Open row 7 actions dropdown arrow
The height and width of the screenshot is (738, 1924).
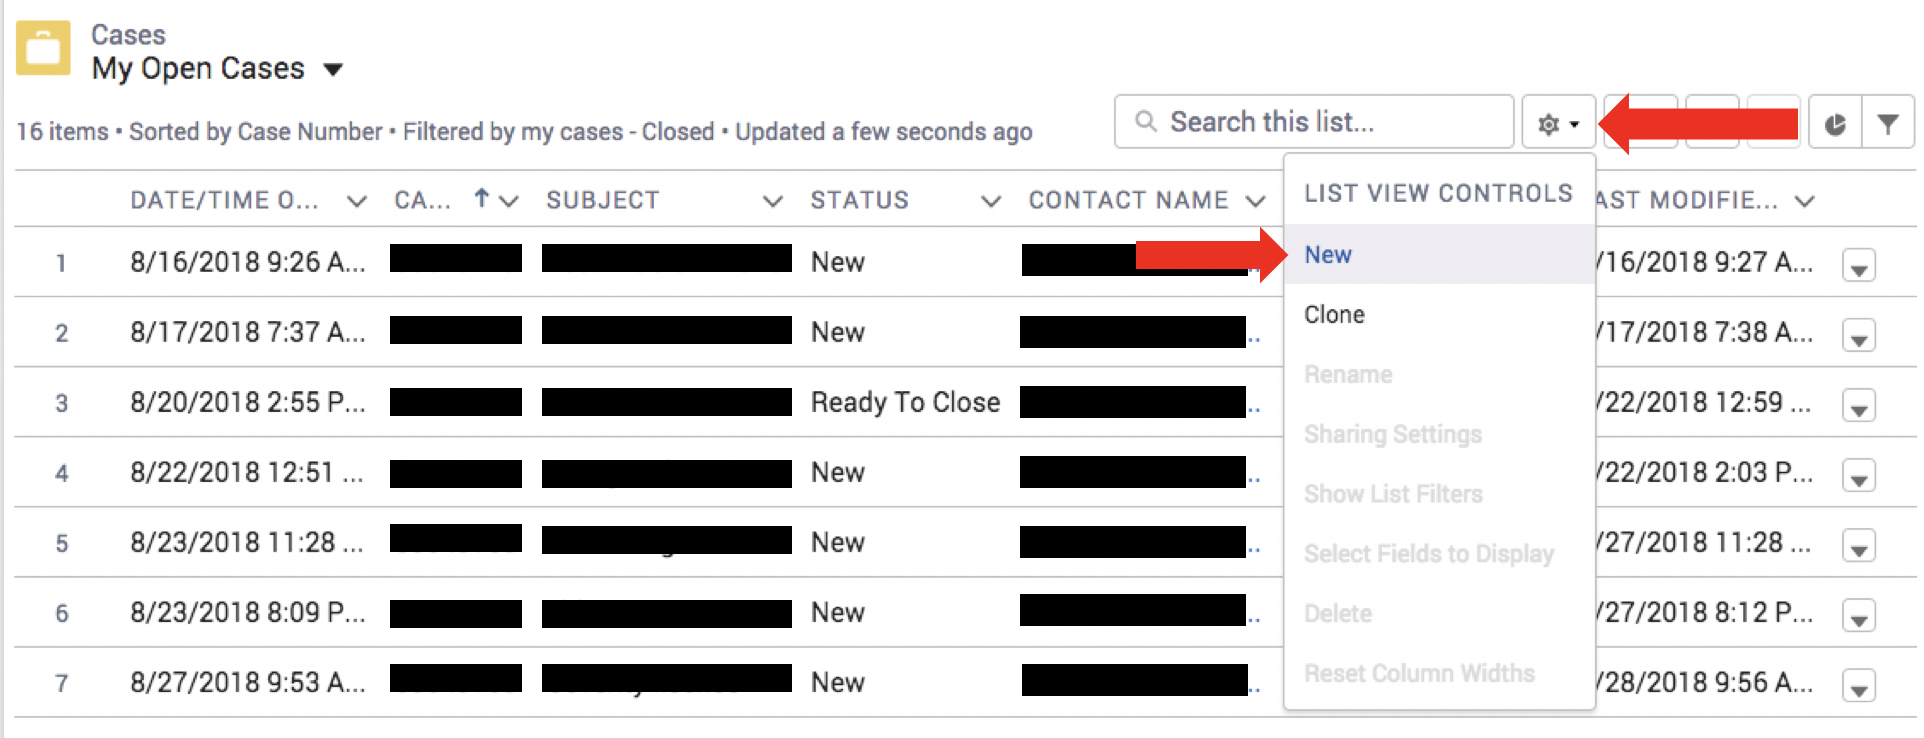point(1858,687)
